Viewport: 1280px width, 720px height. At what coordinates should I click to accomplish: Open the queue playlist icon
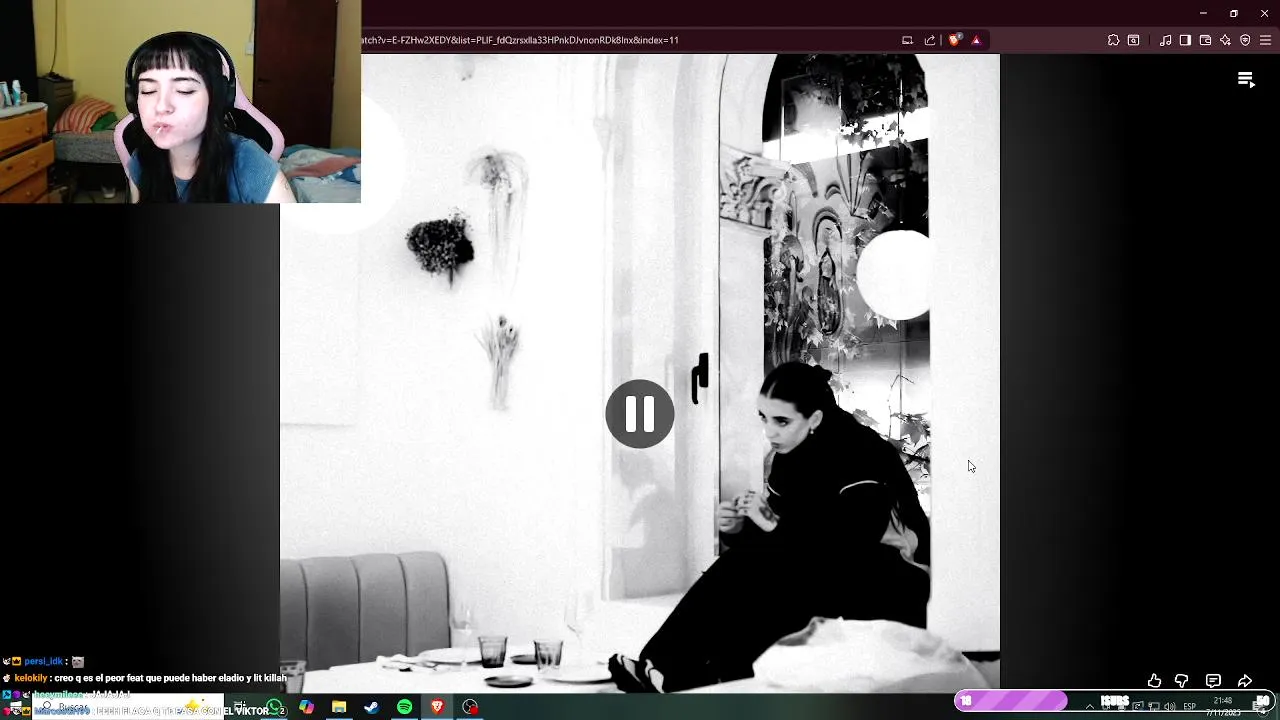click(x=1246, y=80)
